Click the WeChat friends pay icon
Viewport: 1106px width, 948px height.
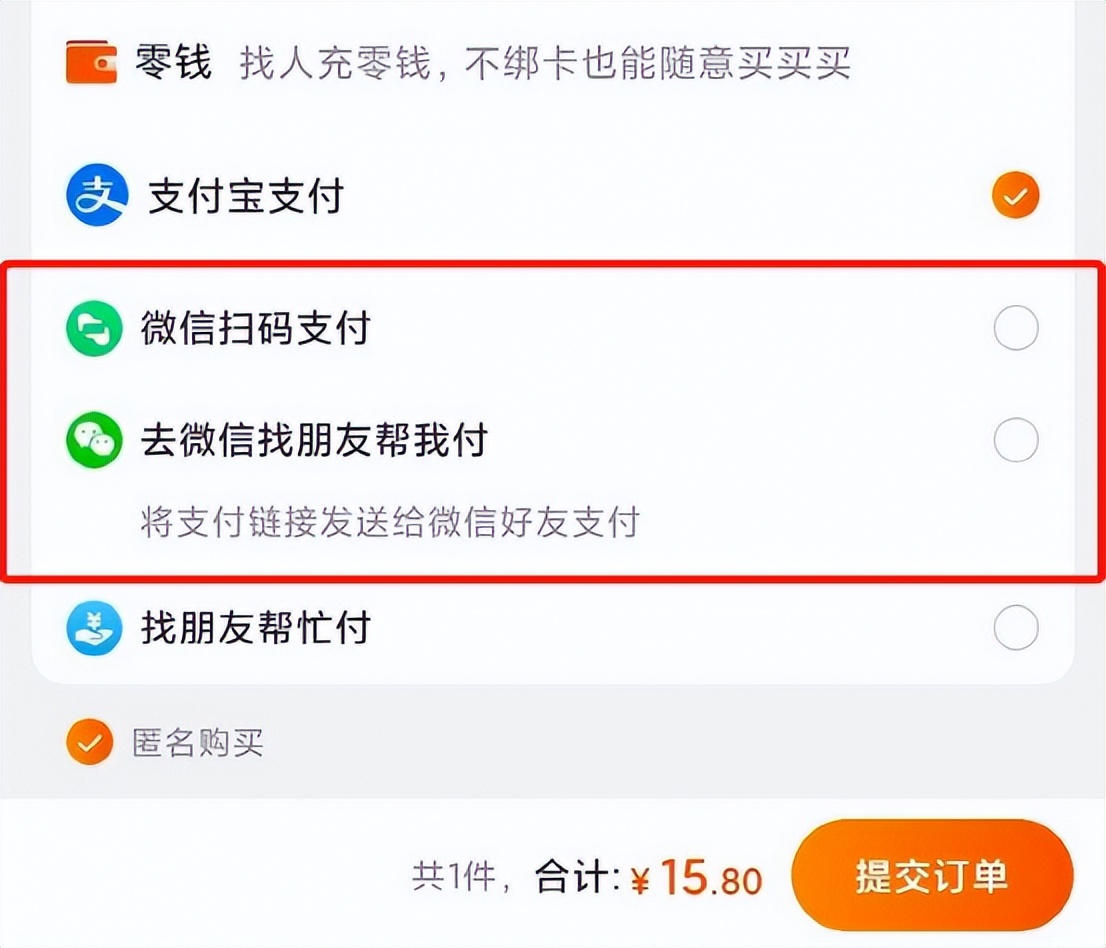tap(93, 439)
